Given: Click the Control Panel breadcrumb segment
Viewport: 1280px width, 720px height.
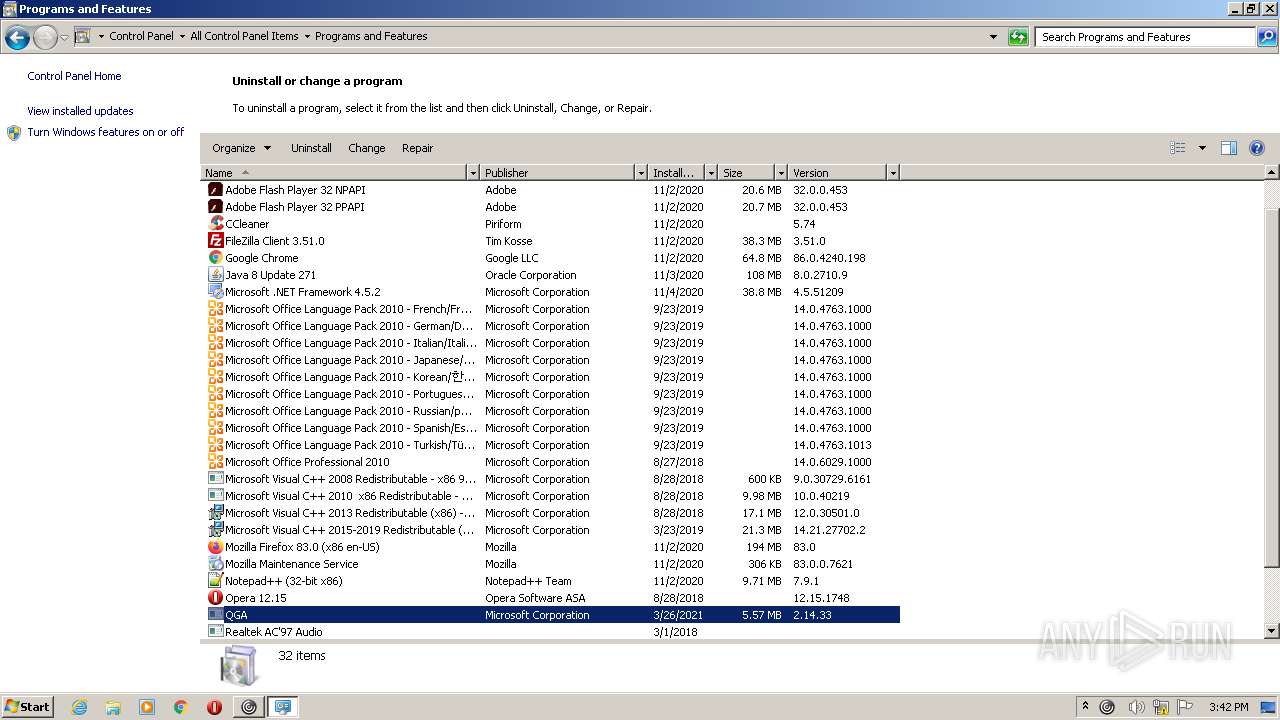Looking at the screenshot, I should (x=141, y=36).
